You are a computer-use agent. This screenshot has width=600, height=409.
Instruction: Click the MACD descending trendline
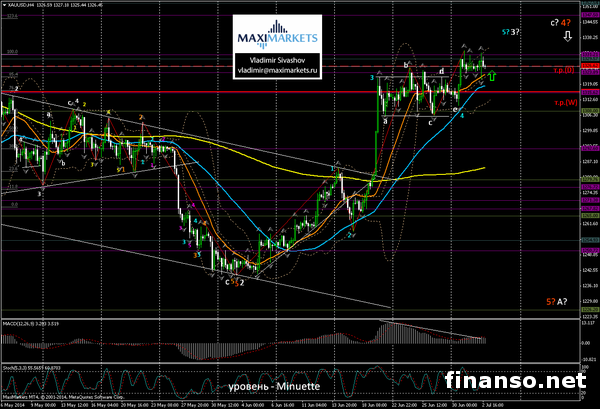pos(440,330)
